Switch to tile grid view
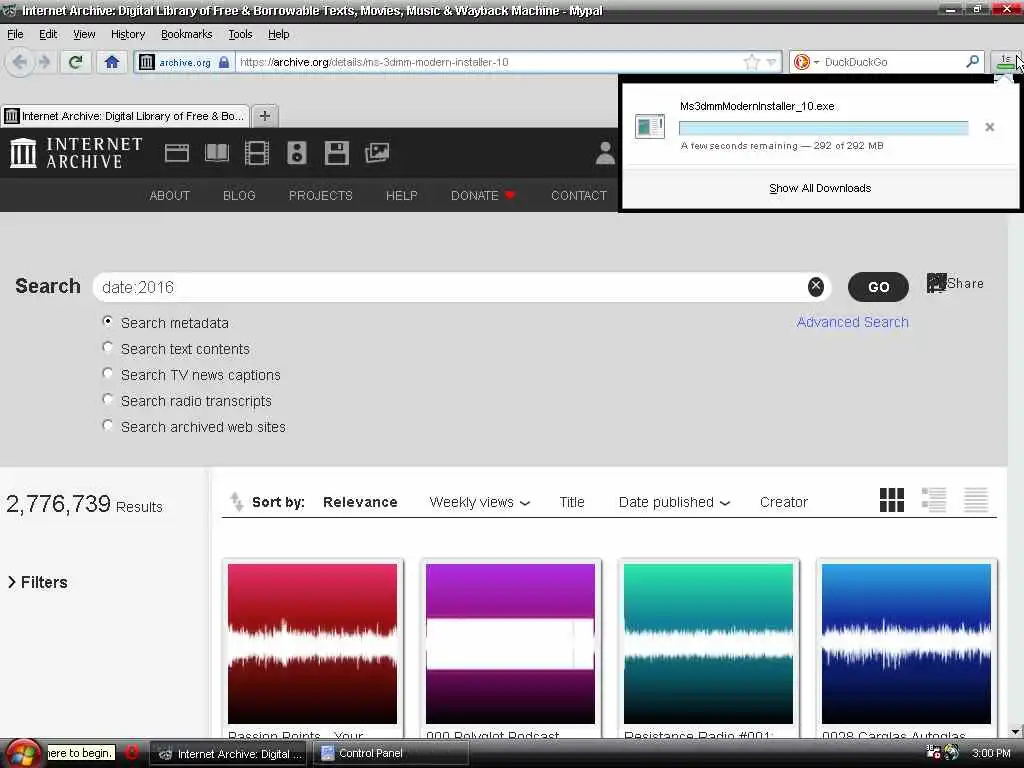The width and height of the screenshot is (1024, 768). pos(891,500)
